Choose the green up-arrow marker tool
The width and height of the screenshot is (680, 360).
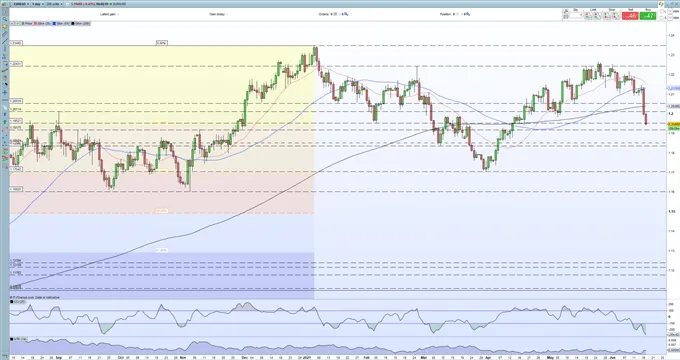(x=5, y=122)
